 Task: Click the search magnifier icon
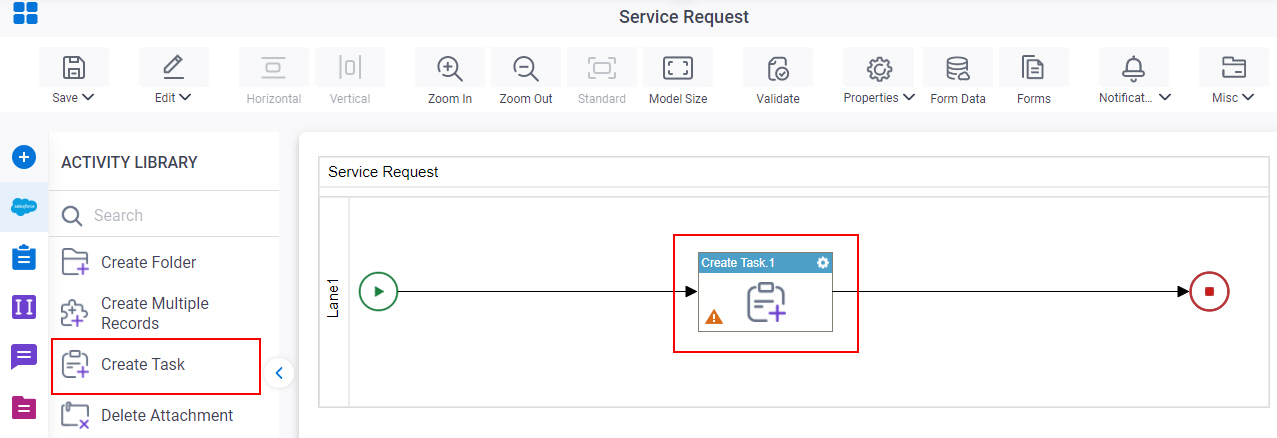tap(72, 216)
